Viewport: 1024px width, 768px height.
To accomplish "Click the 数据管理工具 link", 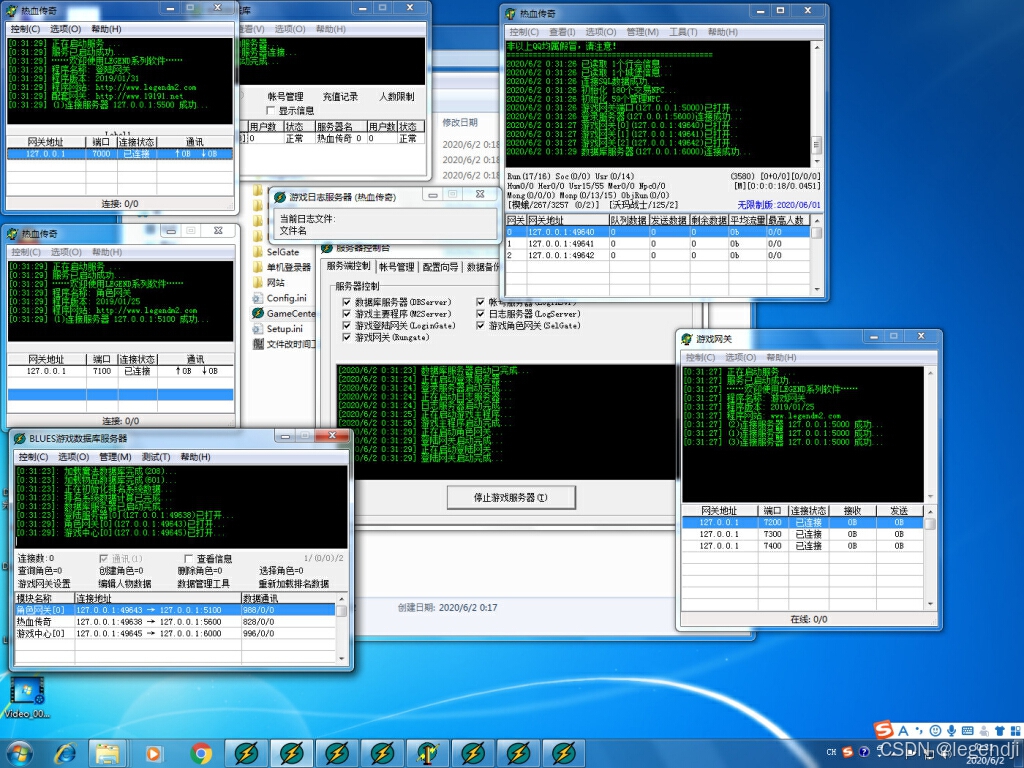I will (204, 583).
